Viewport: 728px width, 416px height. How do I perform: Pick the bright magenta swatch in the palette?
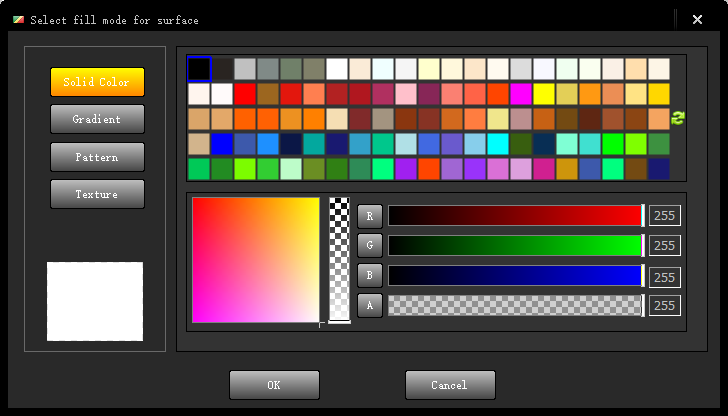coord(521,94)
